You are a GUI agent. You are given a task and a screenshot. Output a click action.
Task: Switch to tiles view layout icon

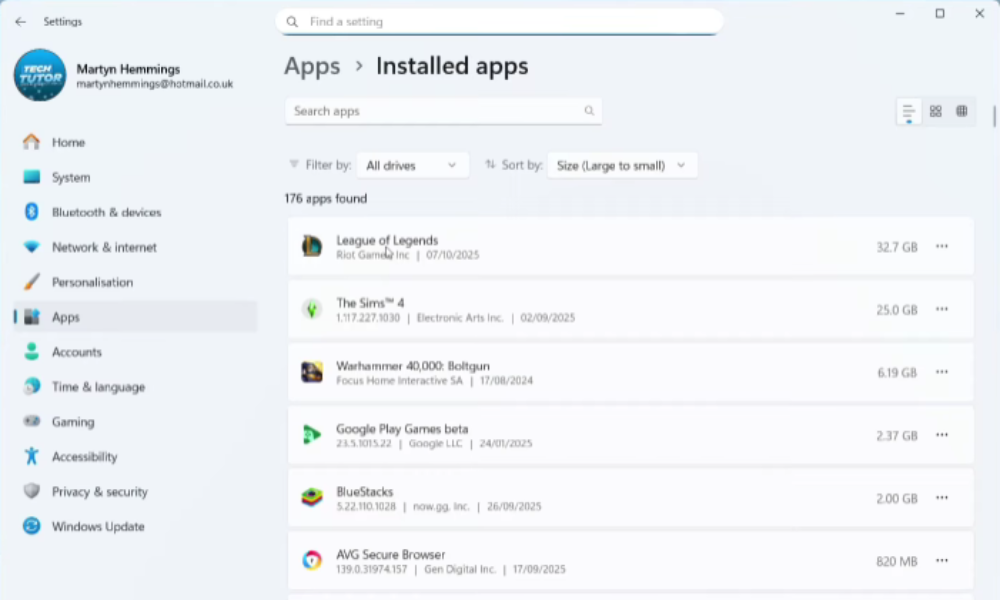click(x=961, y=111)
